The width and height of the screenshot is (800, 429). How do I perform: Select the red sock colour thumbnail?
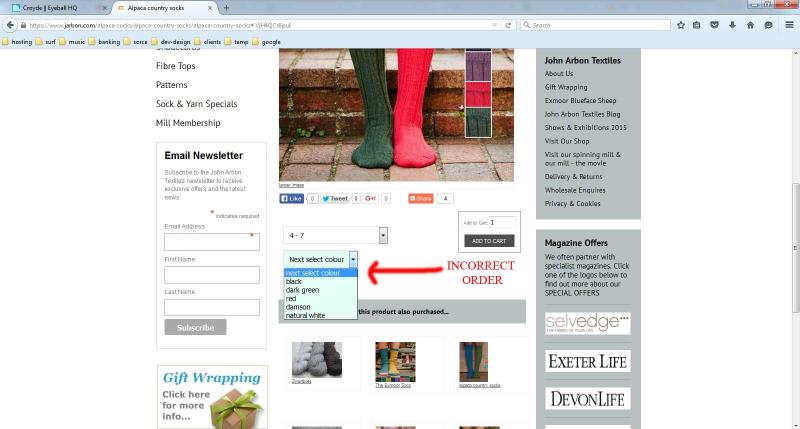coord(478,94)
